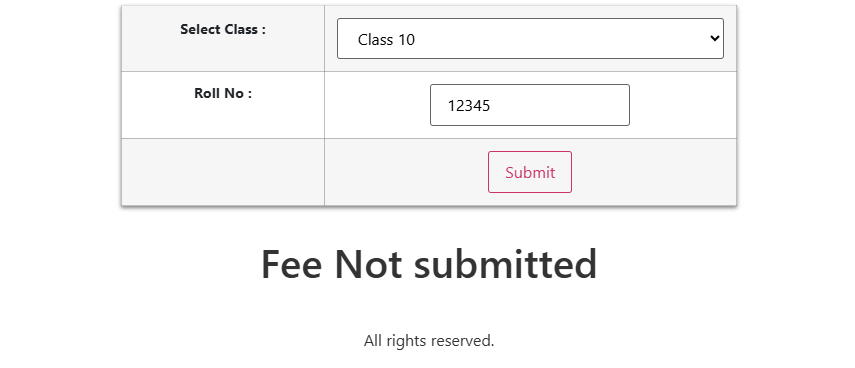
Task: Select the 'Class 10' text in combo box
Action: pos(386,40)
